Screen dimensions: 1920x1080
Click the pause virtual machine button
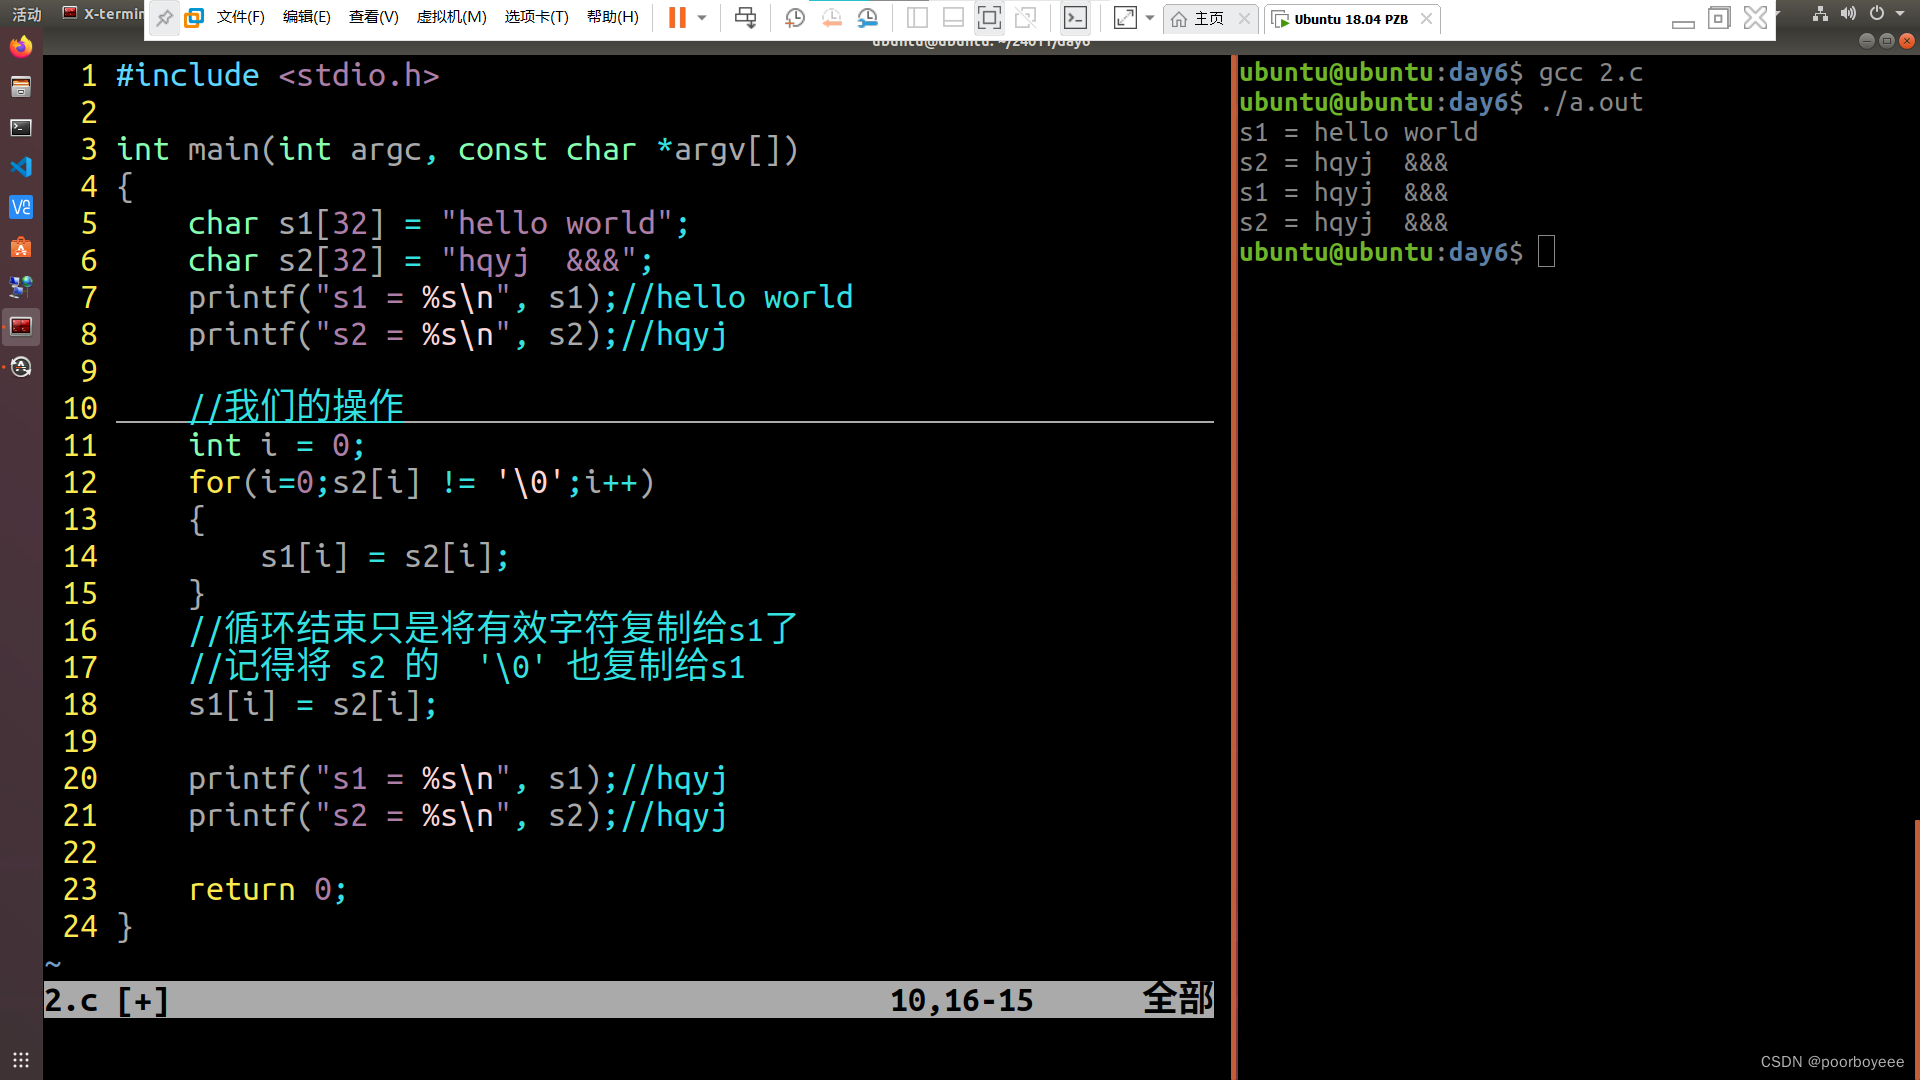(677, 18)
